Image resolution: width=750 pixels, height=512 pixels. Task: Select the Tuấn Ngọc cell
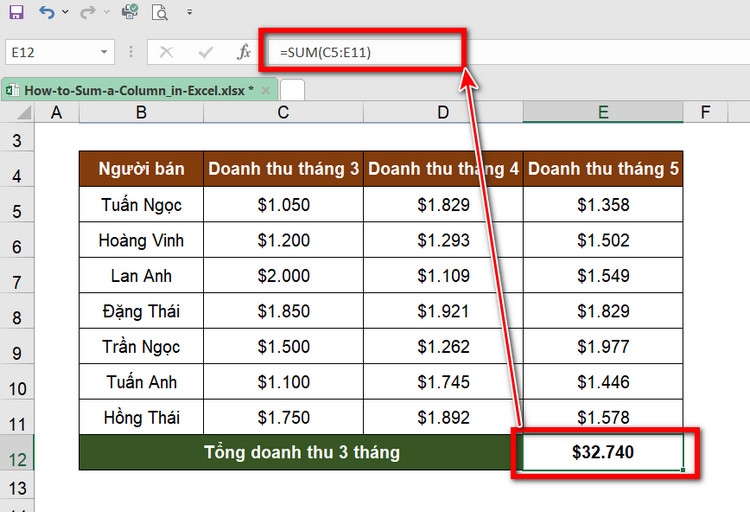click(141, 204)
